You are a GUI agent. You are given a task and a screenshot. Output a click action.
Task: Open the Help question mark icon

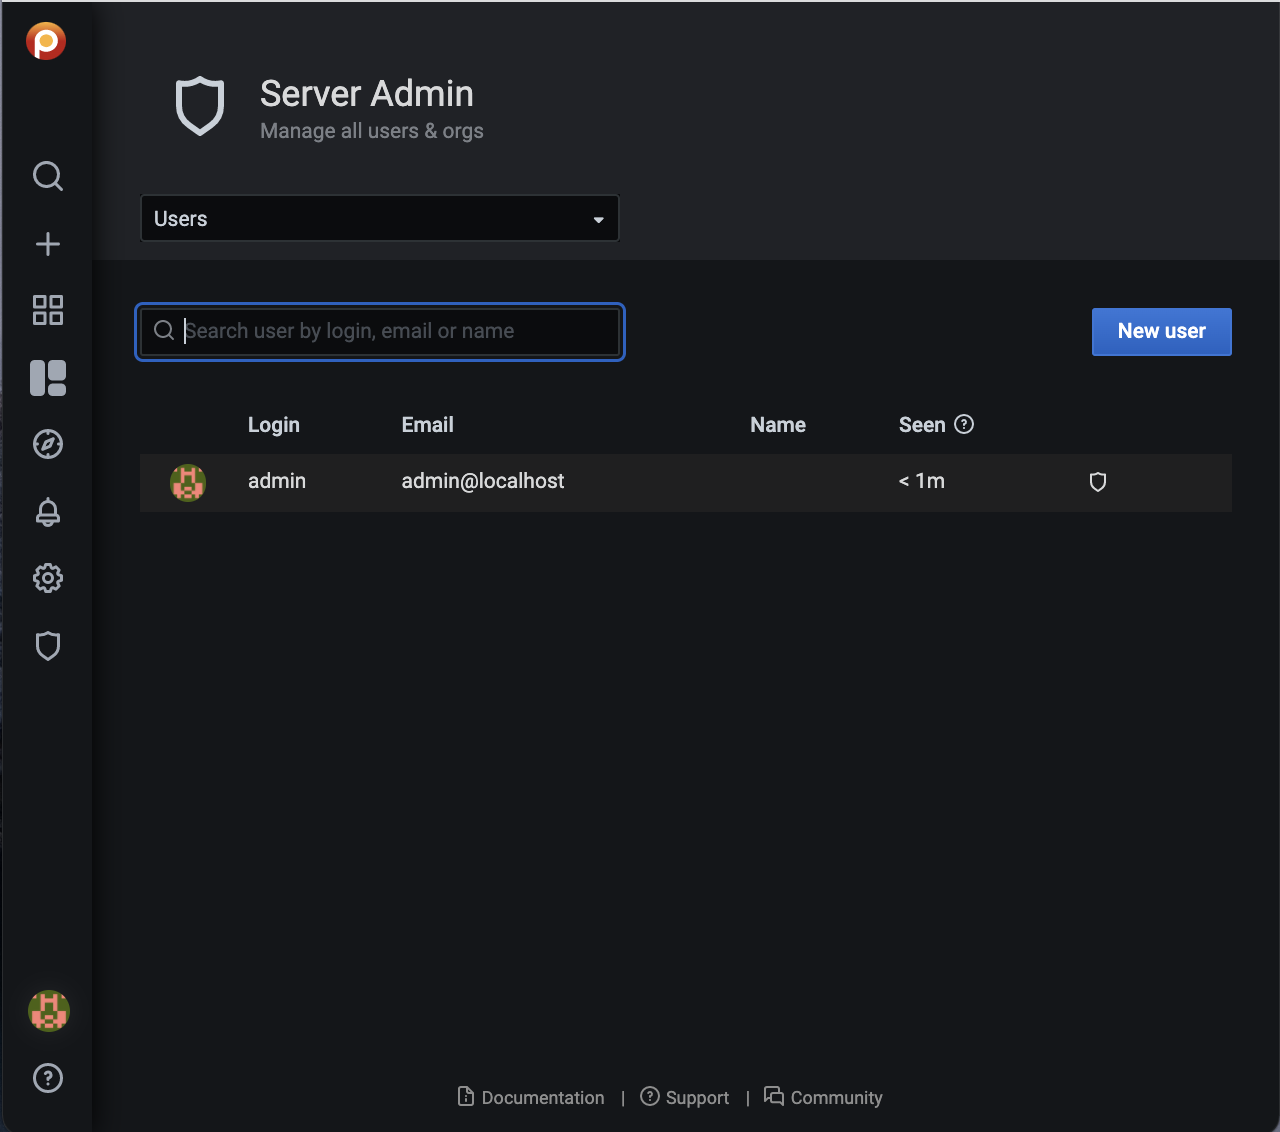(x=48, y=1078)
